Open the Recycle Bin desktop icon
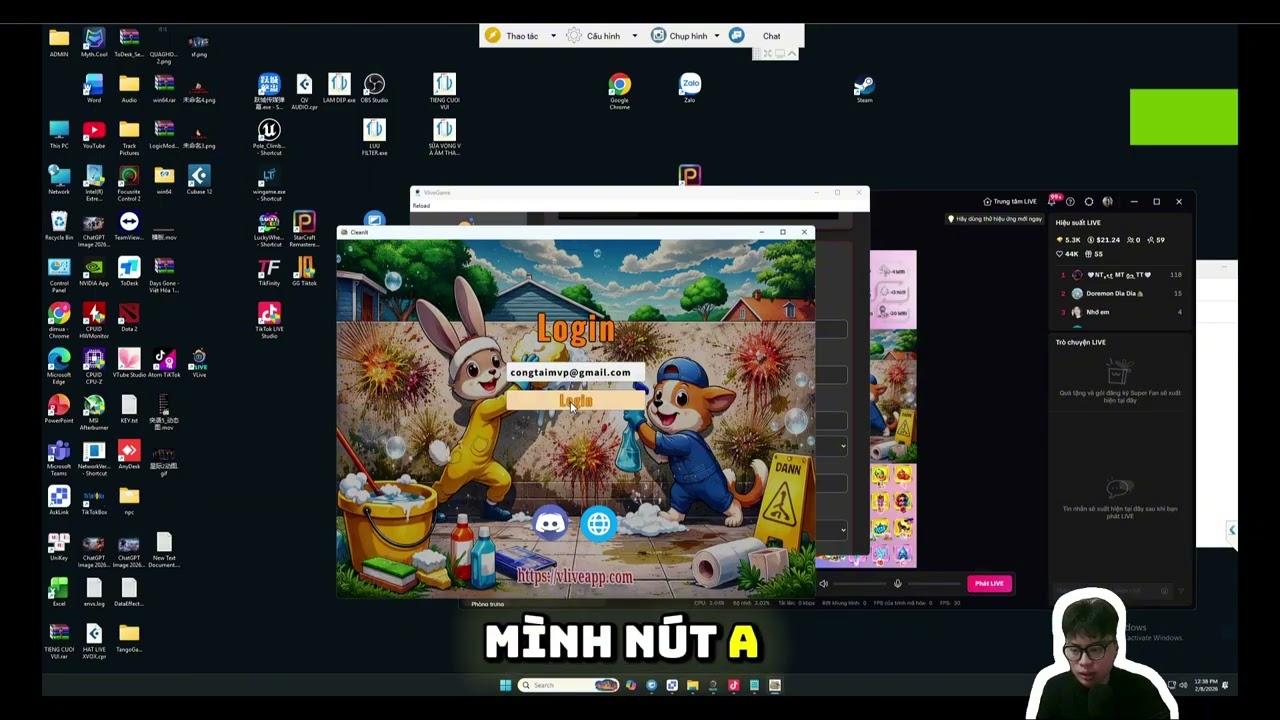This screenshot has height=720, width=1280. click(x=59, y=226)
